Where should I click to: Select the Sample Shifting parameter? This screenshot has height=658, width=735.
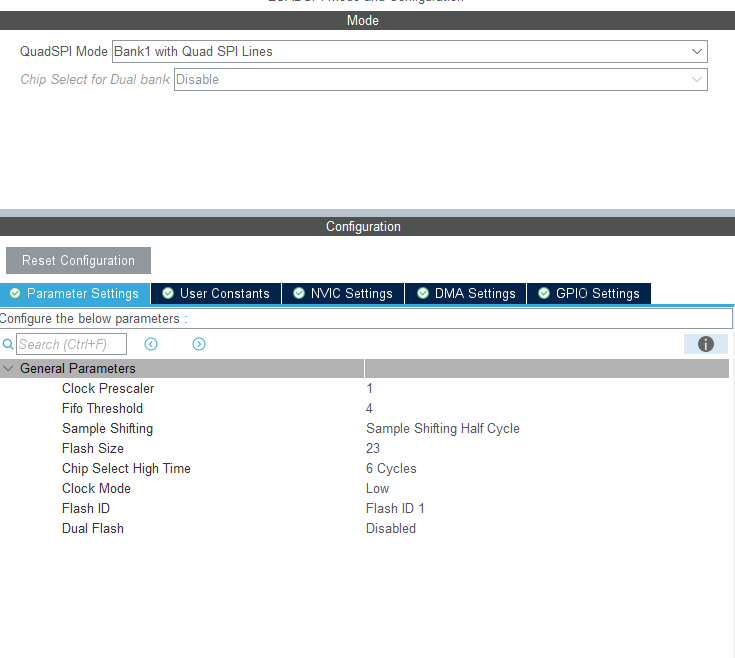pos(107,429)
